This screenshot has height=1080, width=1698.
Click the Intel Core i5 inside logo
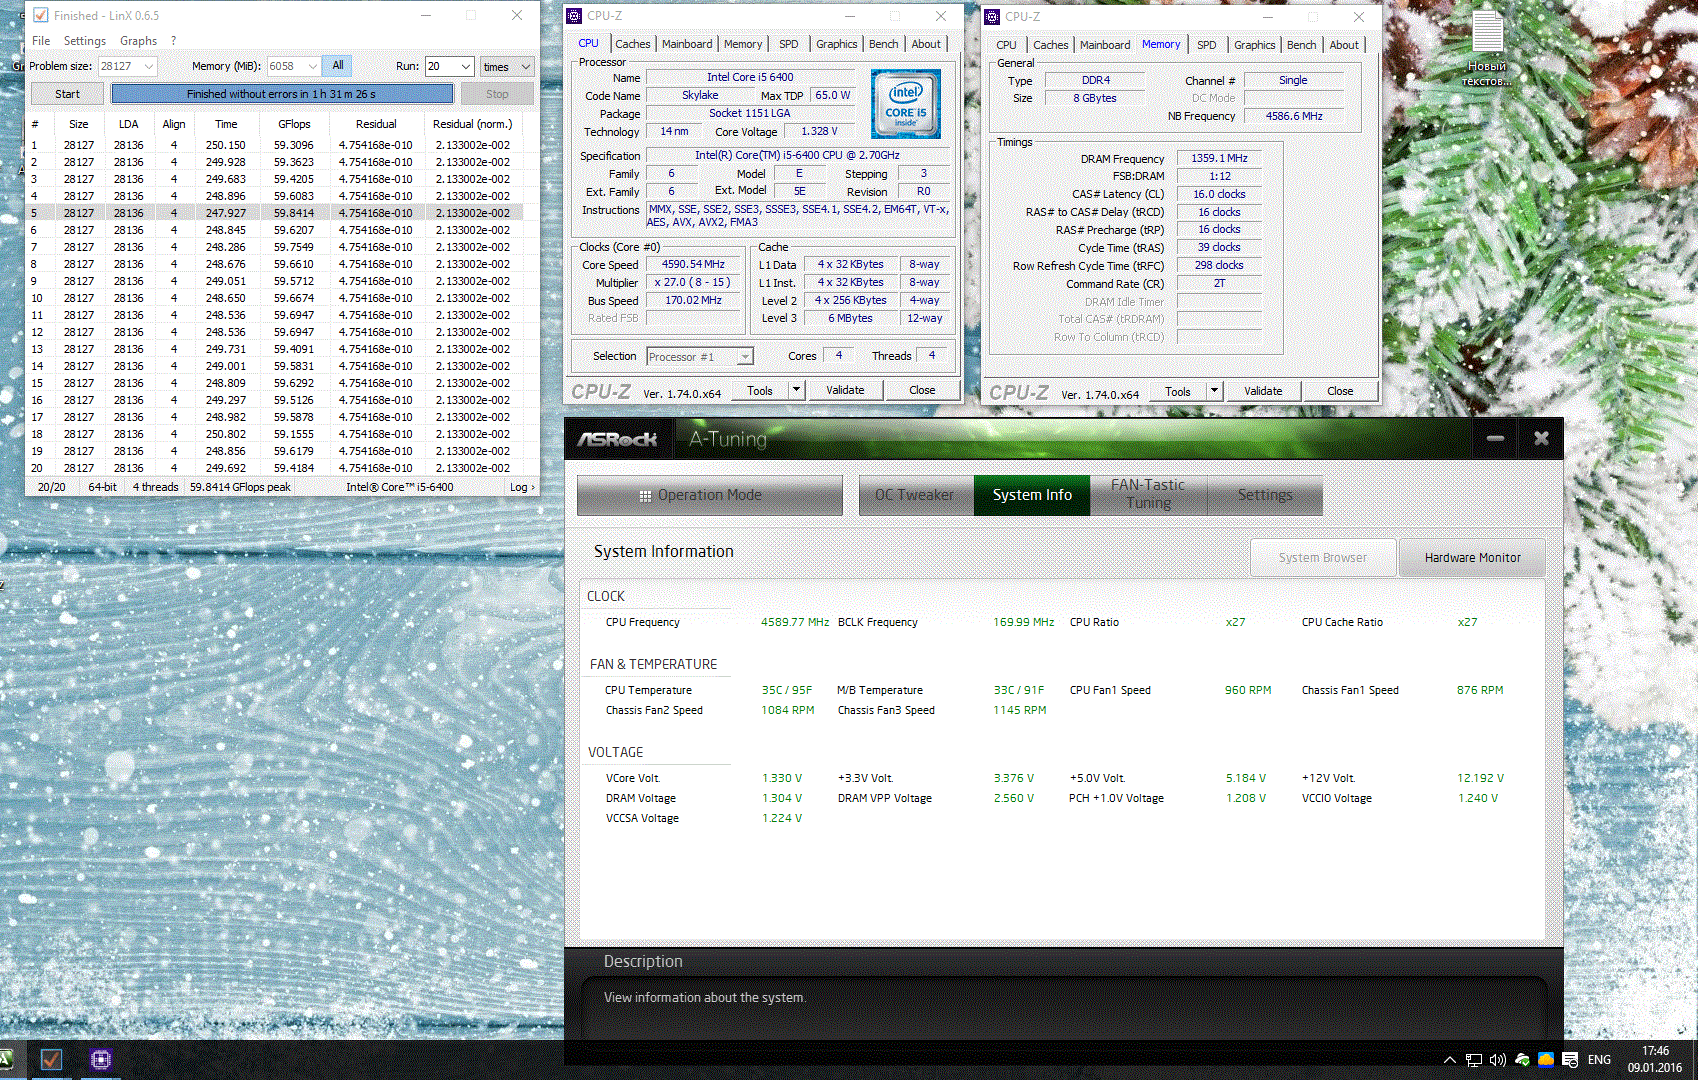[x=906, y=104]
